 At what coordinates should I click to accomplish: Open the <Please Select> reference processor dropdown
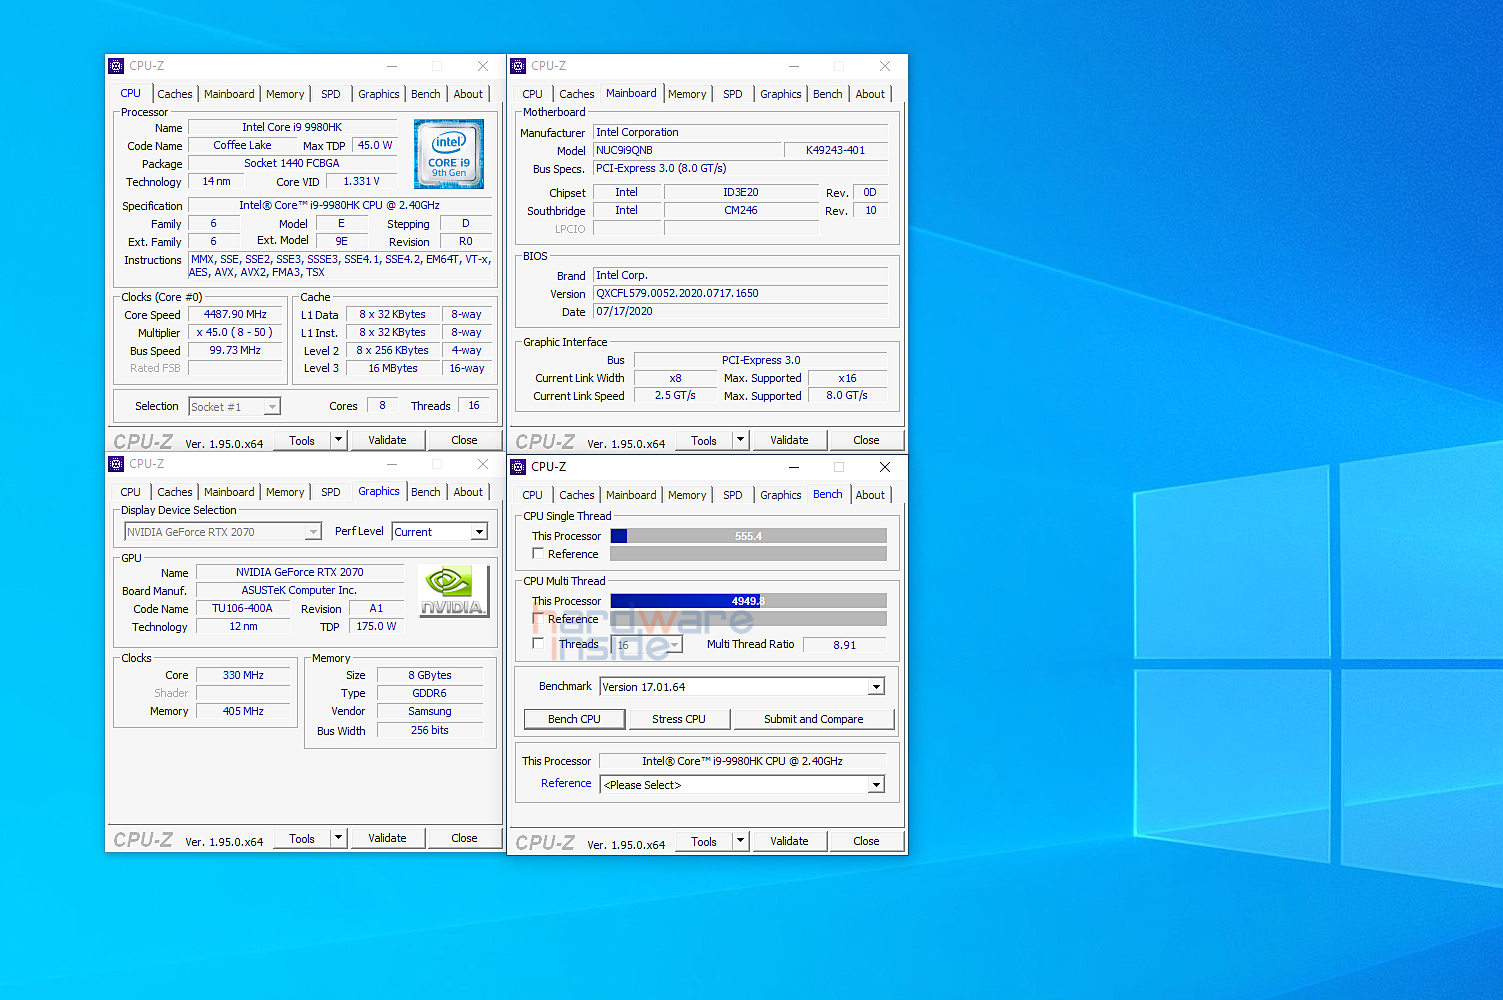pos(876,784)
